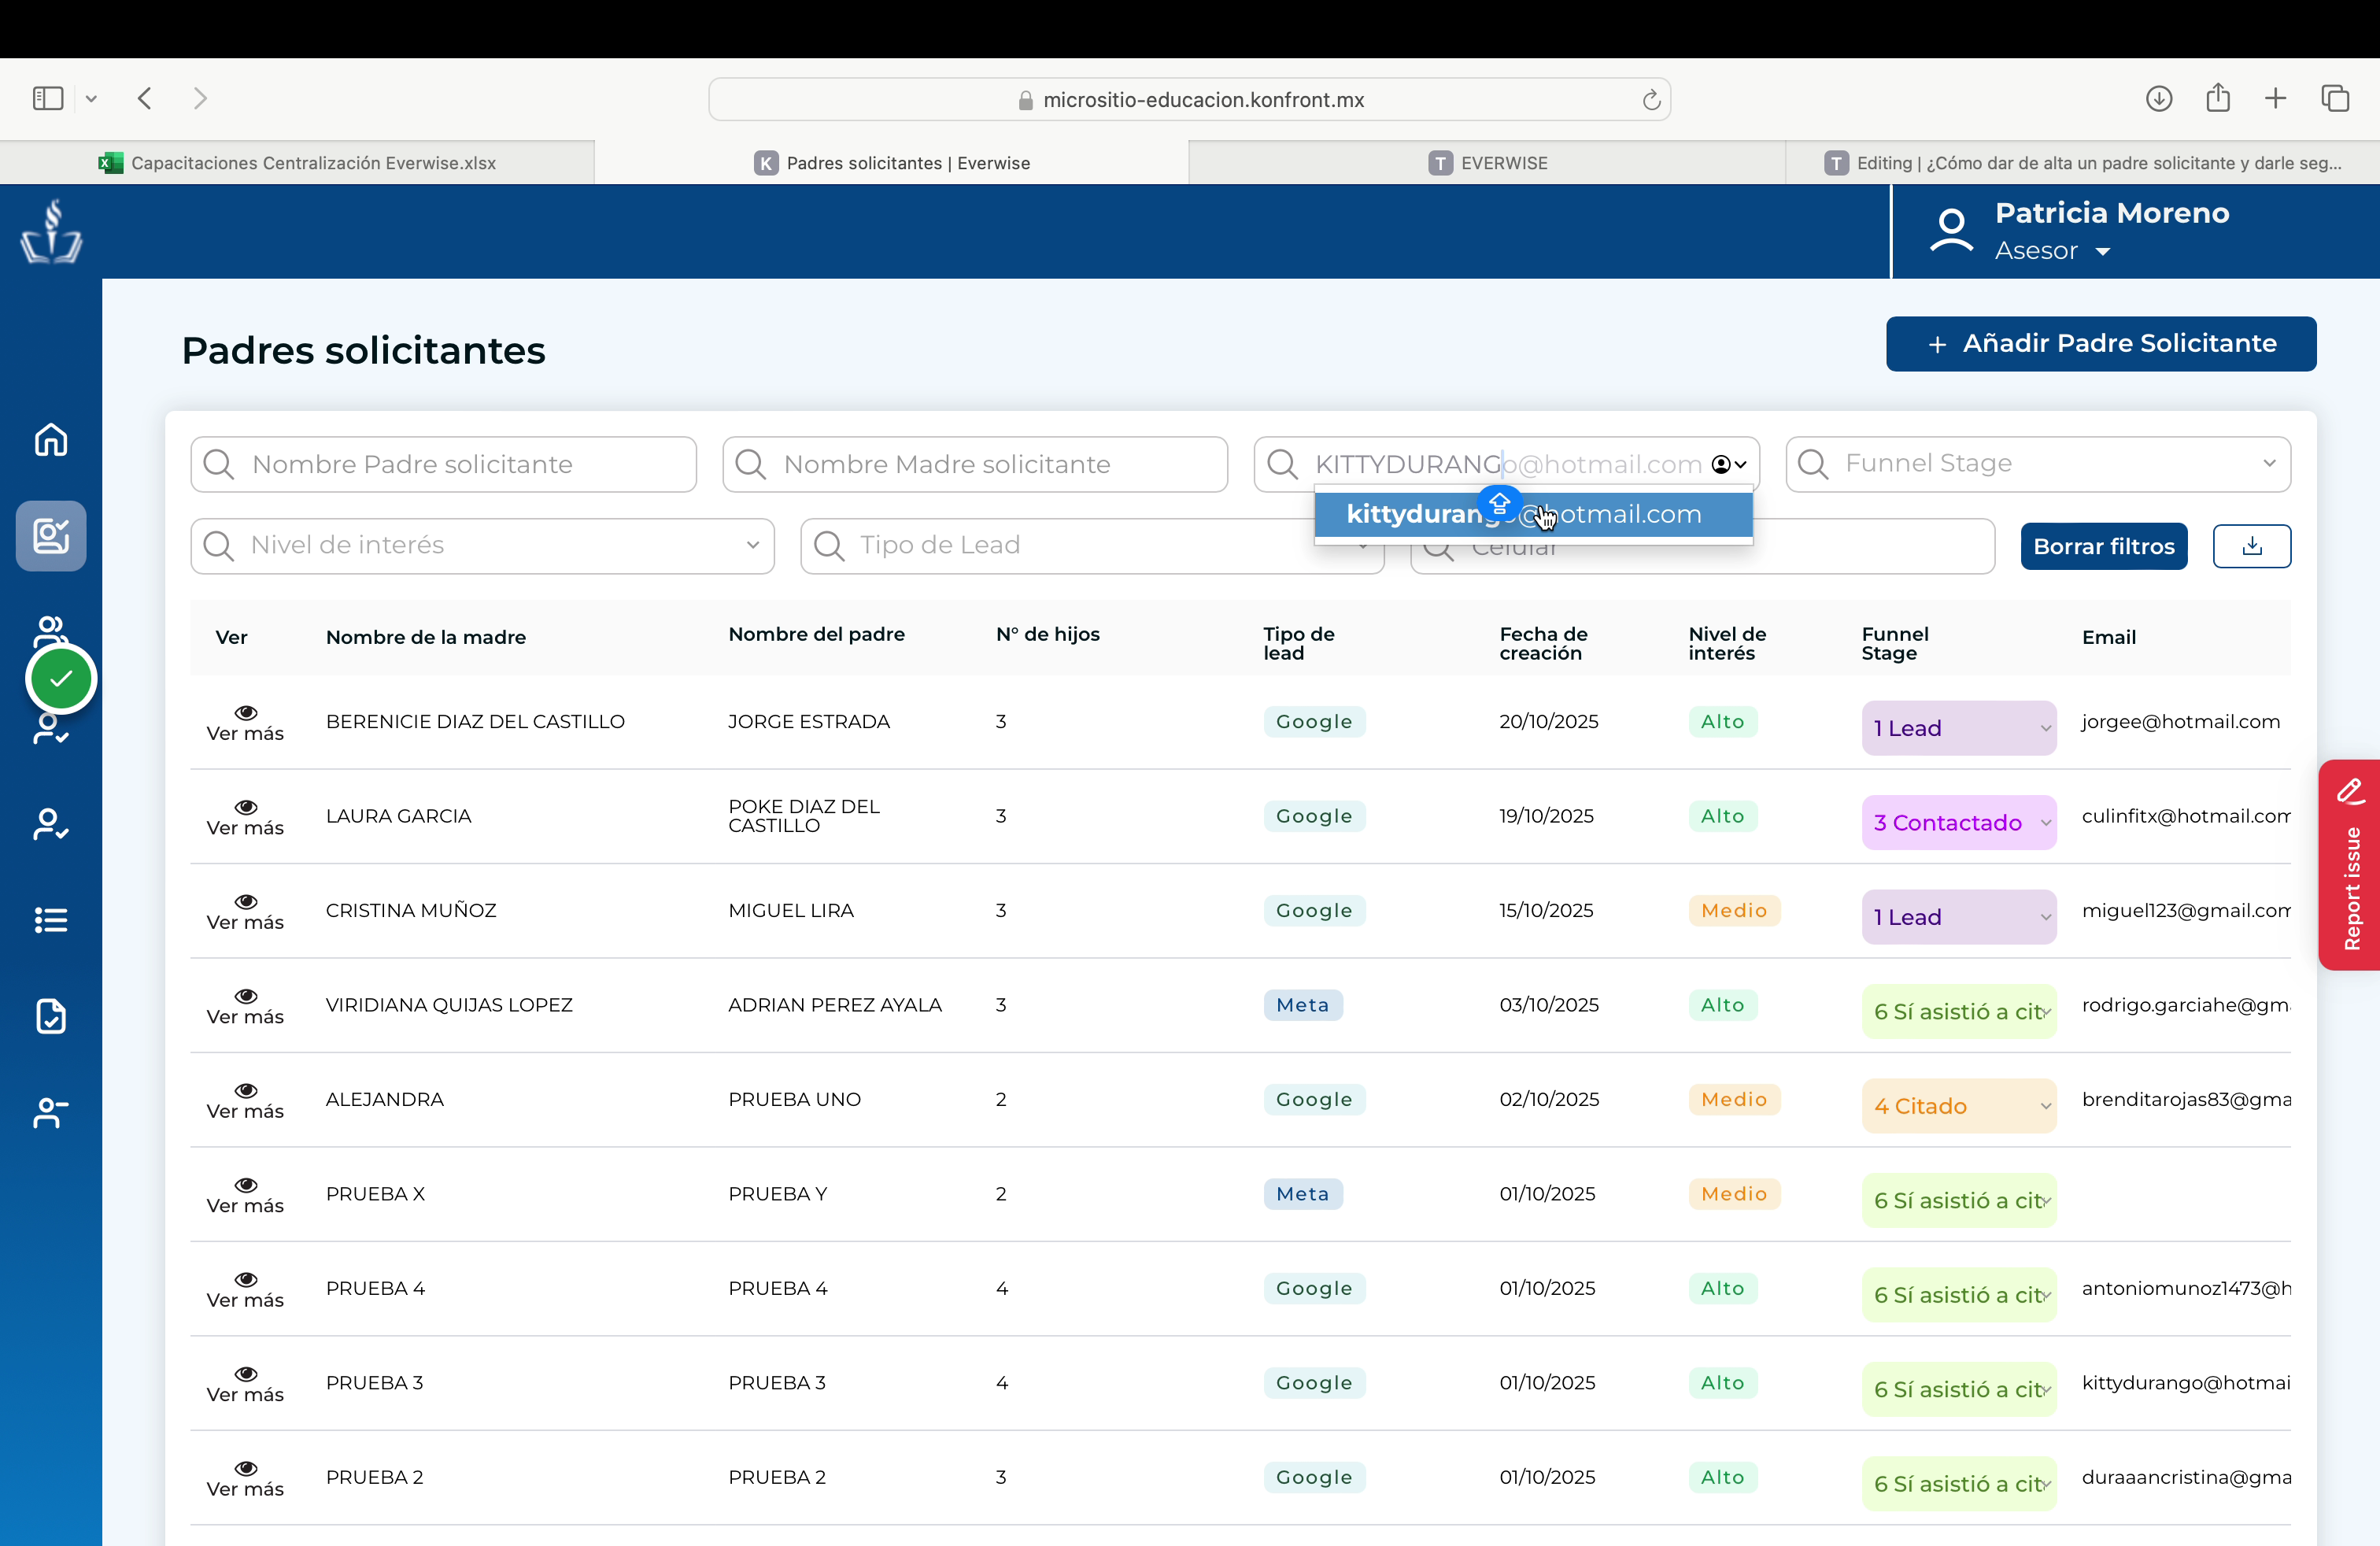
Task: Click the Borrar filtros button
Action: pos(2104,546)
